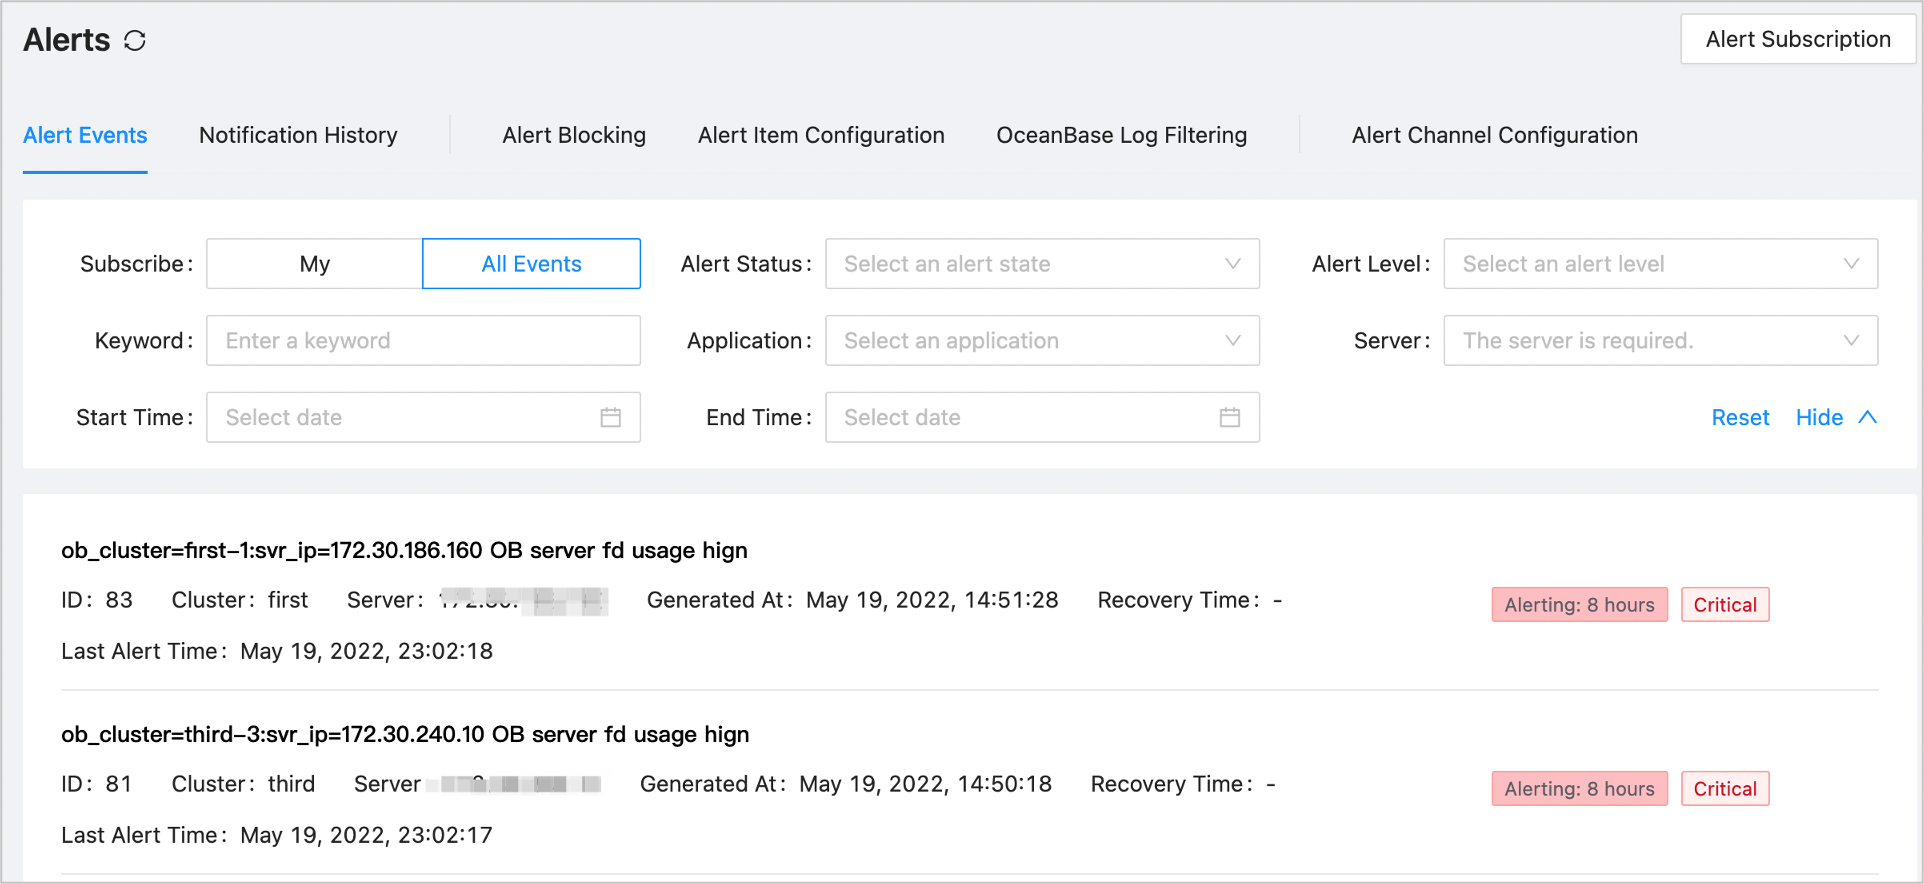The image size is (1924, 884).
Task: Click the Reset link
Action: 1740,417
